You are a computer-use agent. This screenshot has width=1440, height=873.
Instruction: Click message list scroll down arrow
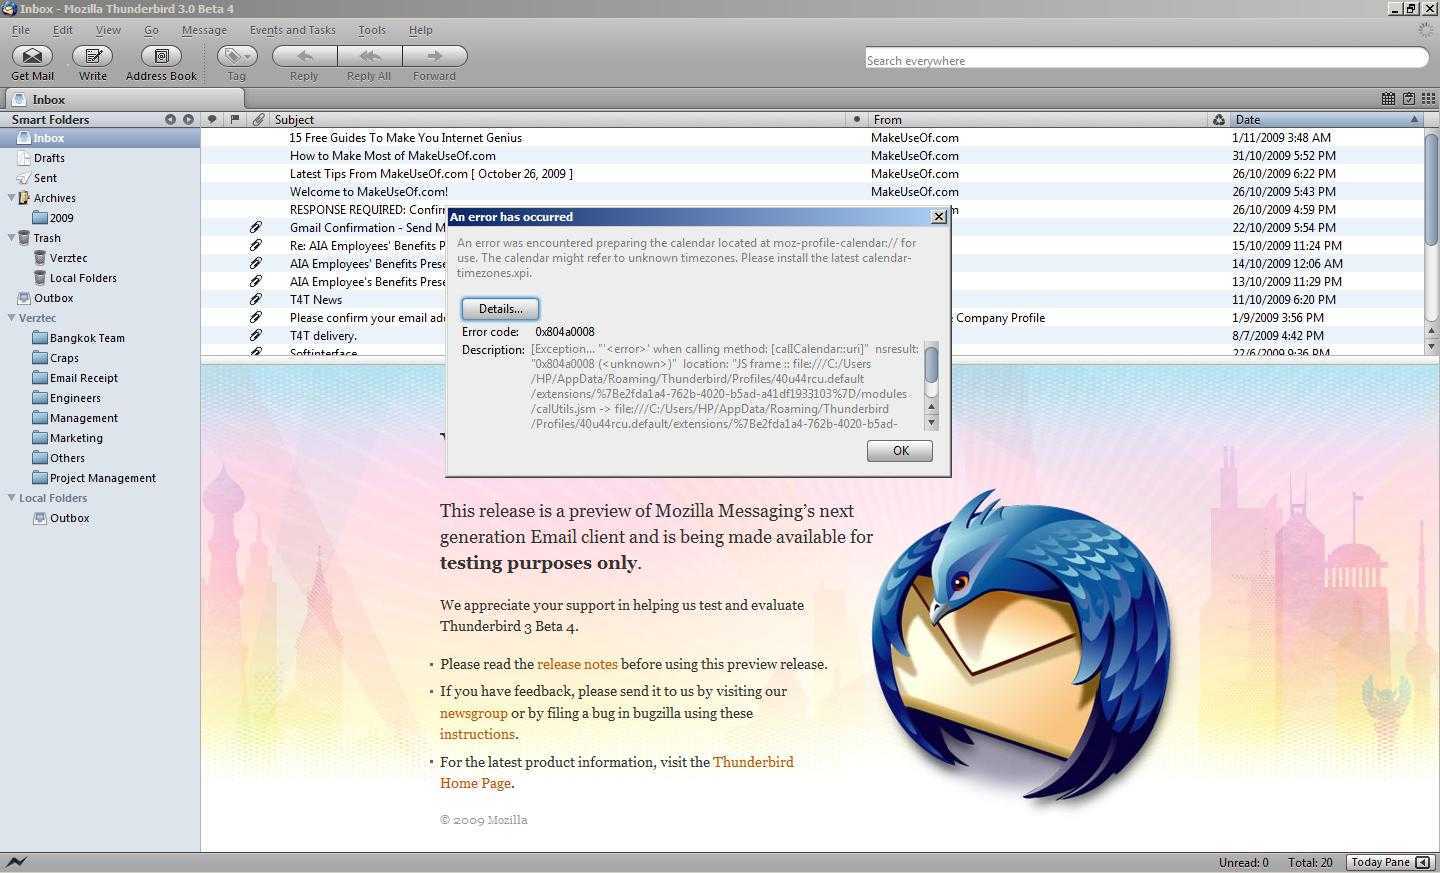coord(1431,346)
